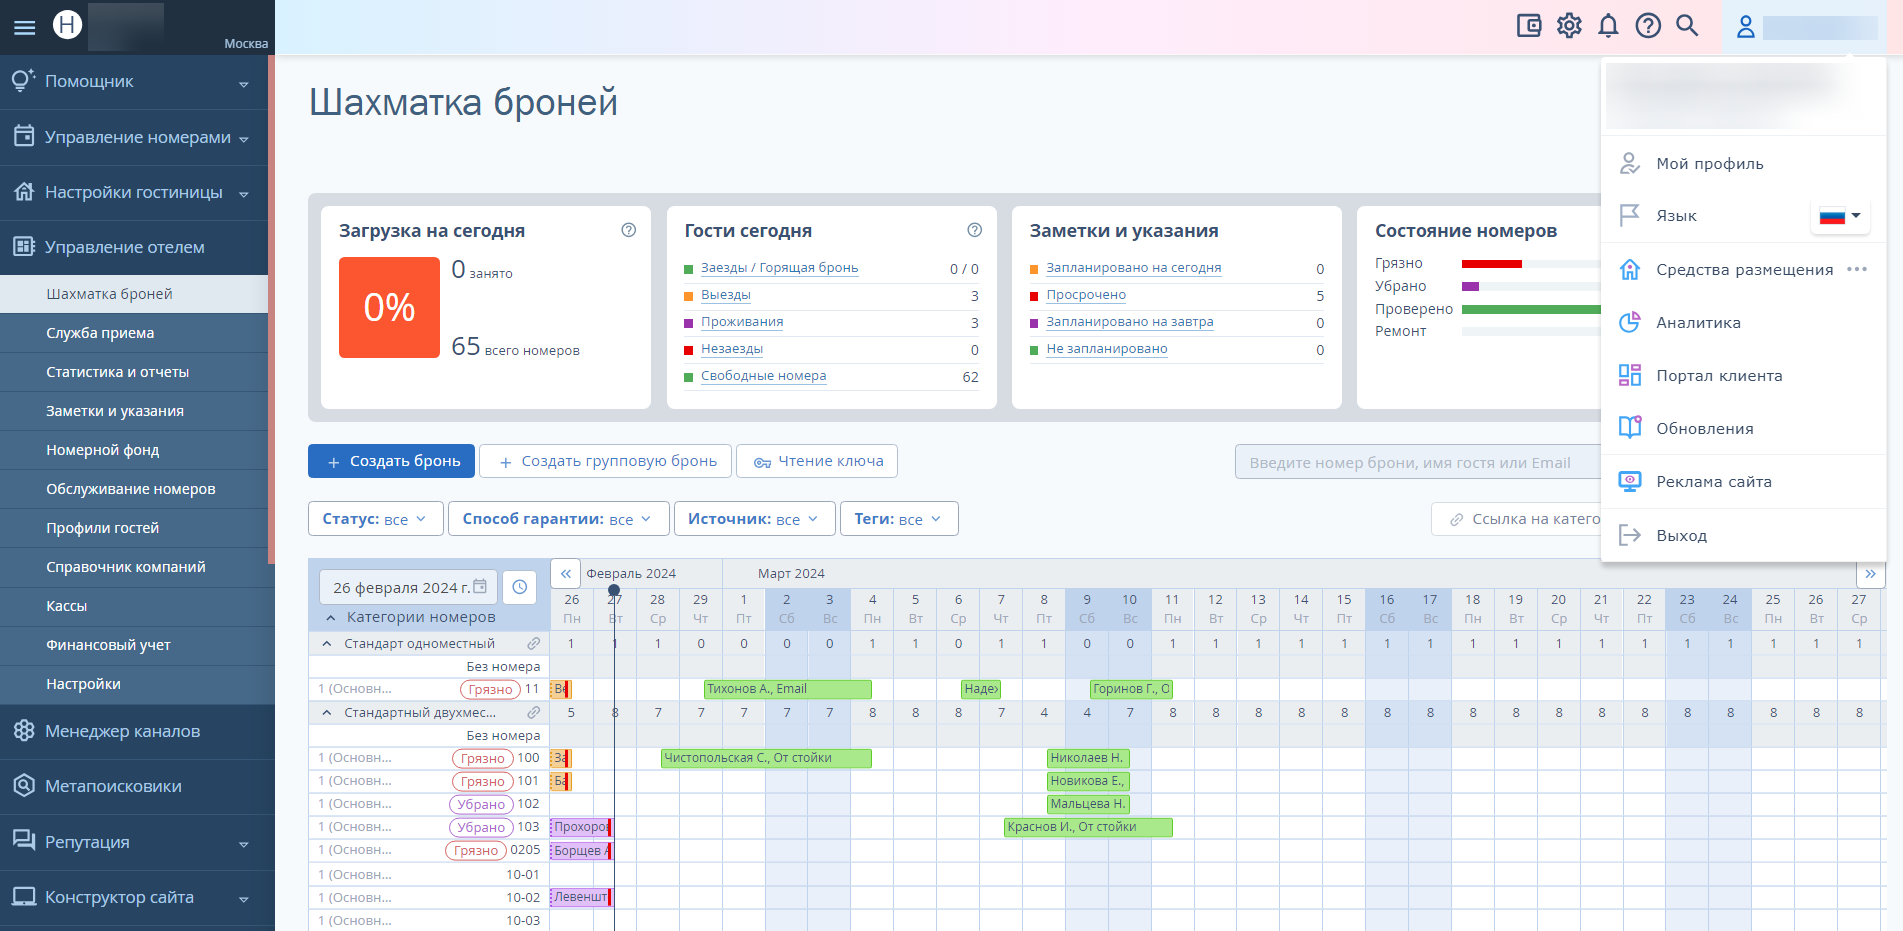Click Грязно status badge for room 0205
1903x931 pixels.
tap(475, 851)
